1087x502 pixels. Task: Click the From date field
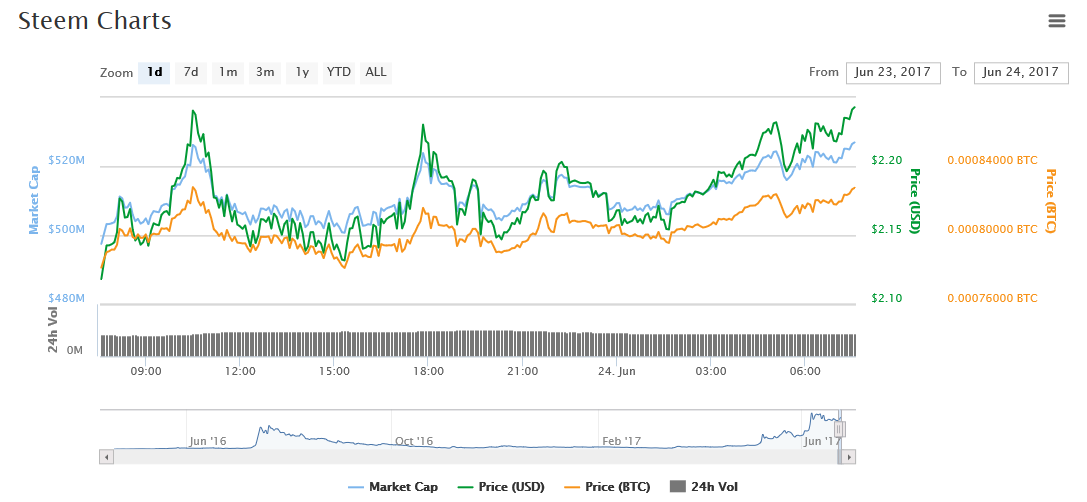click(893, 72)
